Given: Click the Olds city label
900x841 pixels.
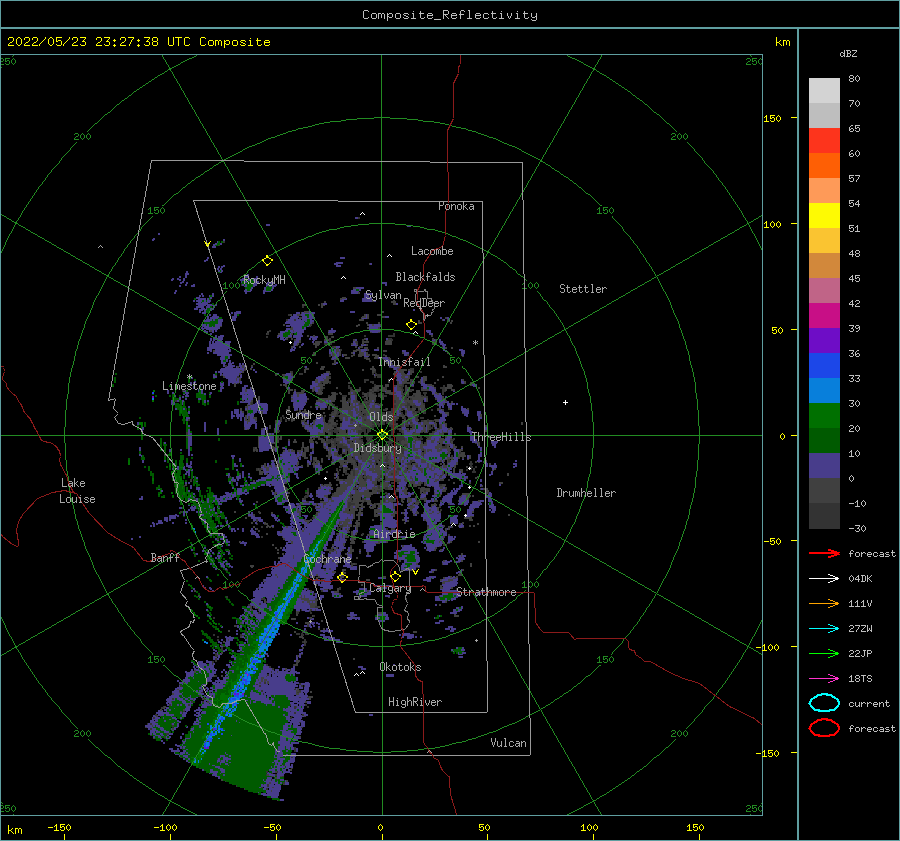Looking at the screenshot, I should (381, 417).
